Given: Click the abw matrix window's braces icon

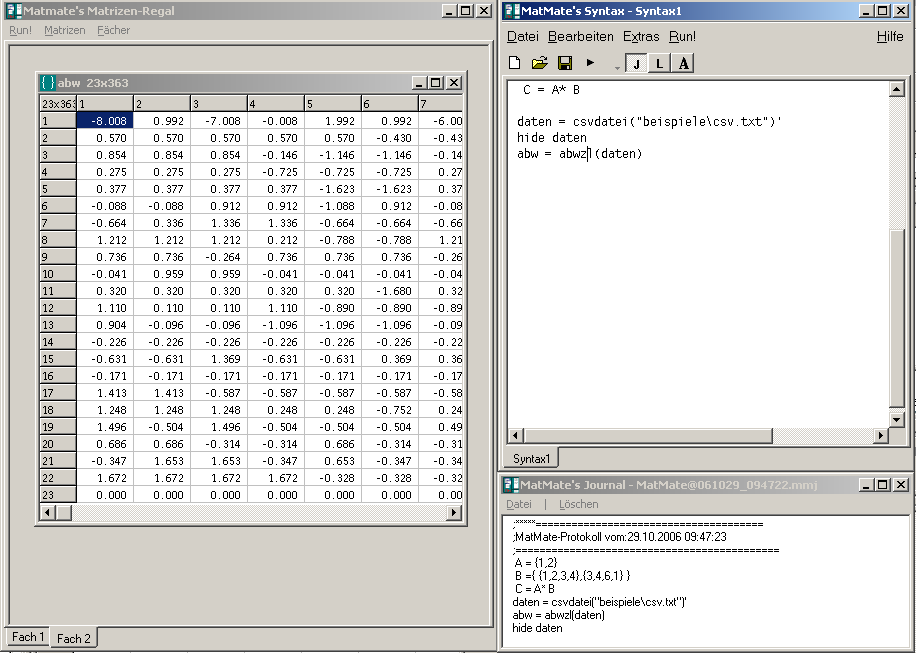Looking at the screenshot, I should 47,83.
